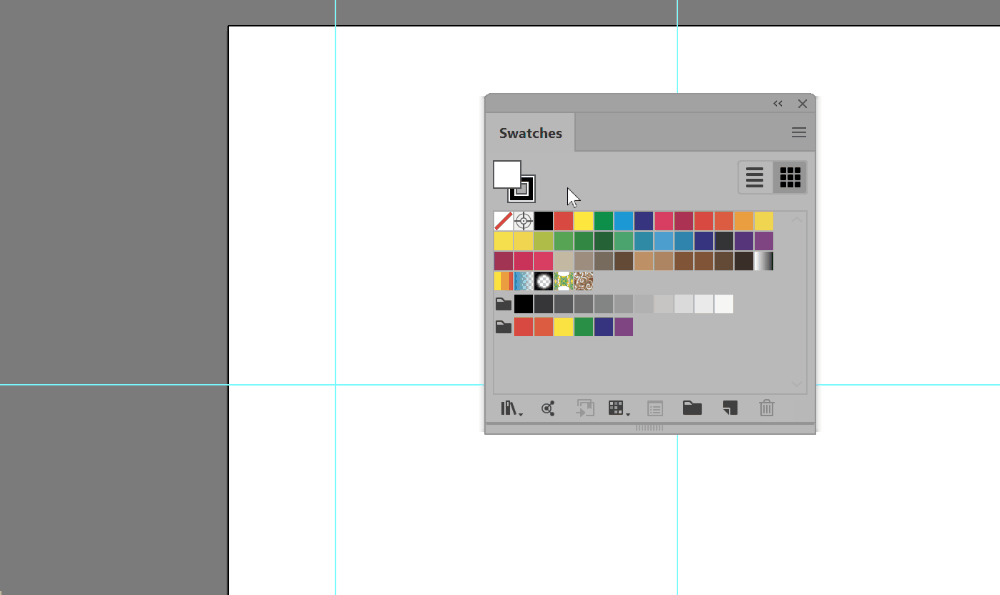Click the swatch list scroll up arrow
The width and height of the screenshot is (1000, 595).
pyautogui.click(x=797, y=219)
